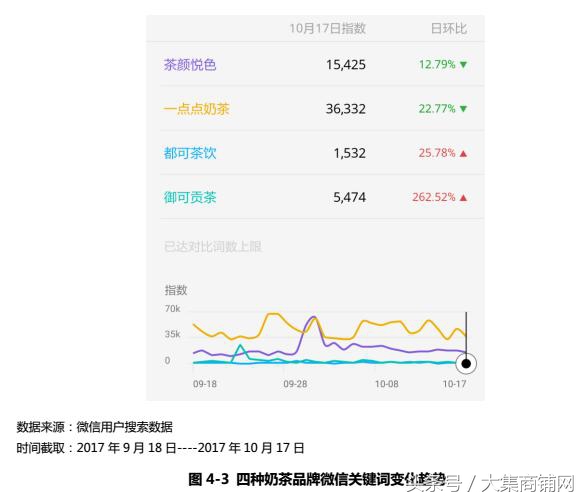Click the 12.79% day-over-day value

[437, 64]
